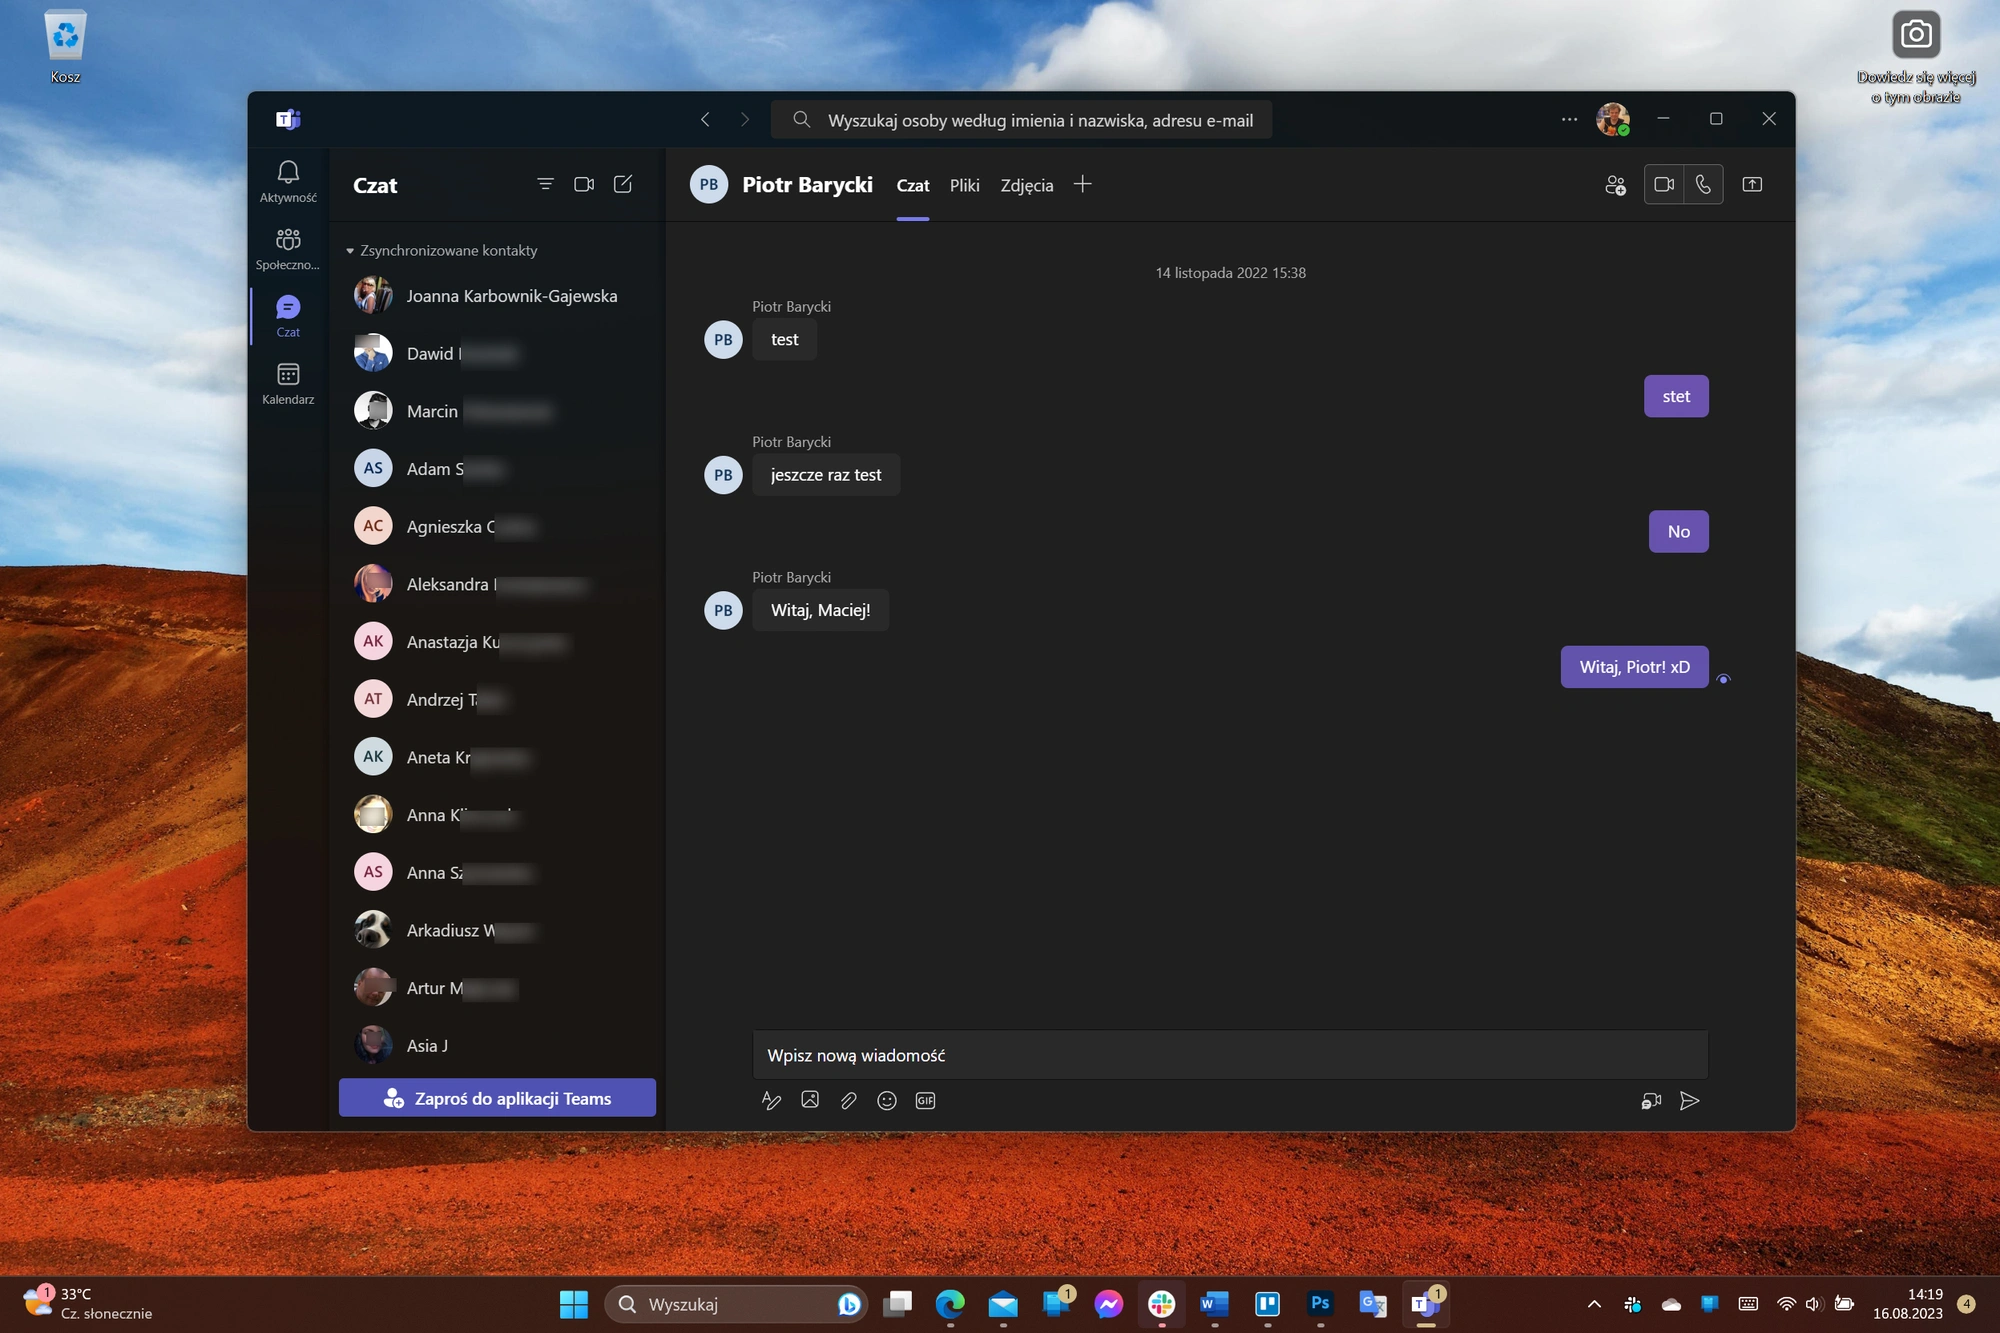The height and width of the screenshot is (1333, 2000).
Task: Click the 'stet' message bubble
Action: 1676,396
